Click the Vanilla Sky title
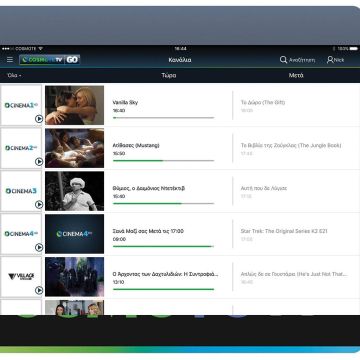360x360 pixels. click(125, 102)
